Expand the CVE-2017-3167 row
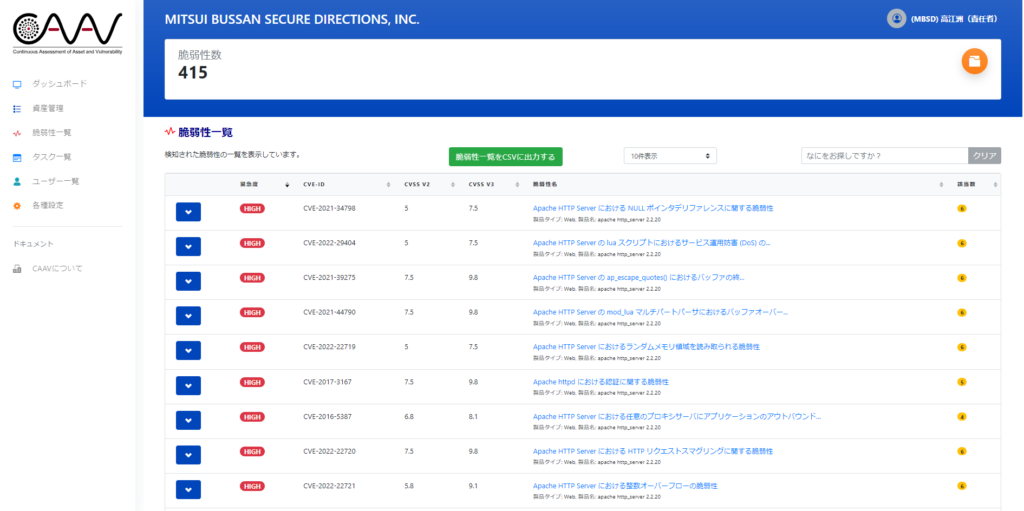This screenshot has width=1024, height=511. click(x=188, y=386)
